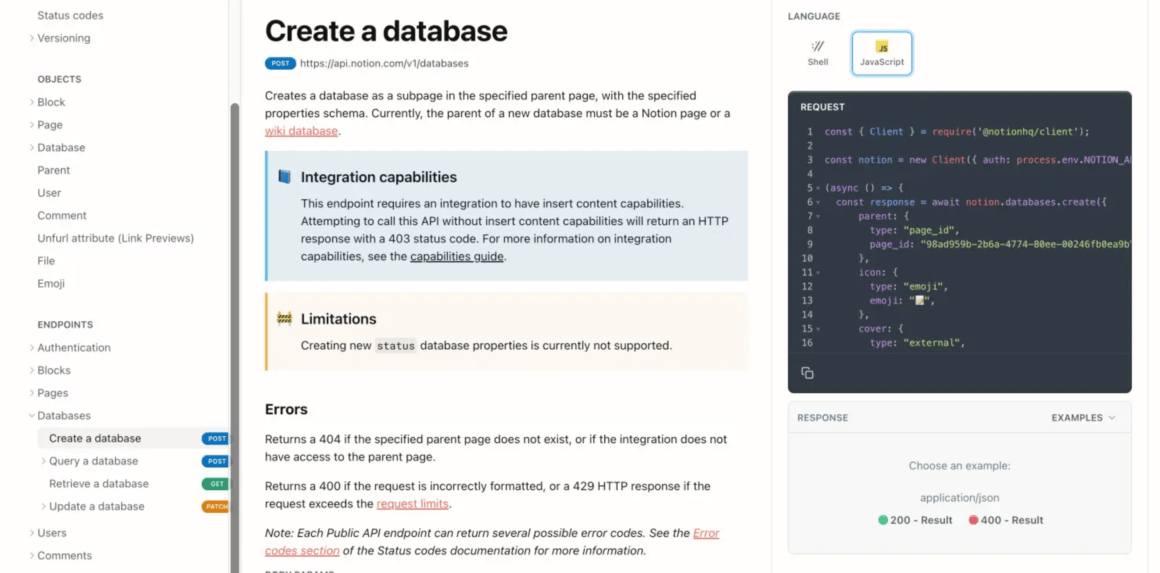Image resolution: width=1160 pixels, height=573 pixels.
Task: Open Update a database in sidebar
Action: click(97, 506)
